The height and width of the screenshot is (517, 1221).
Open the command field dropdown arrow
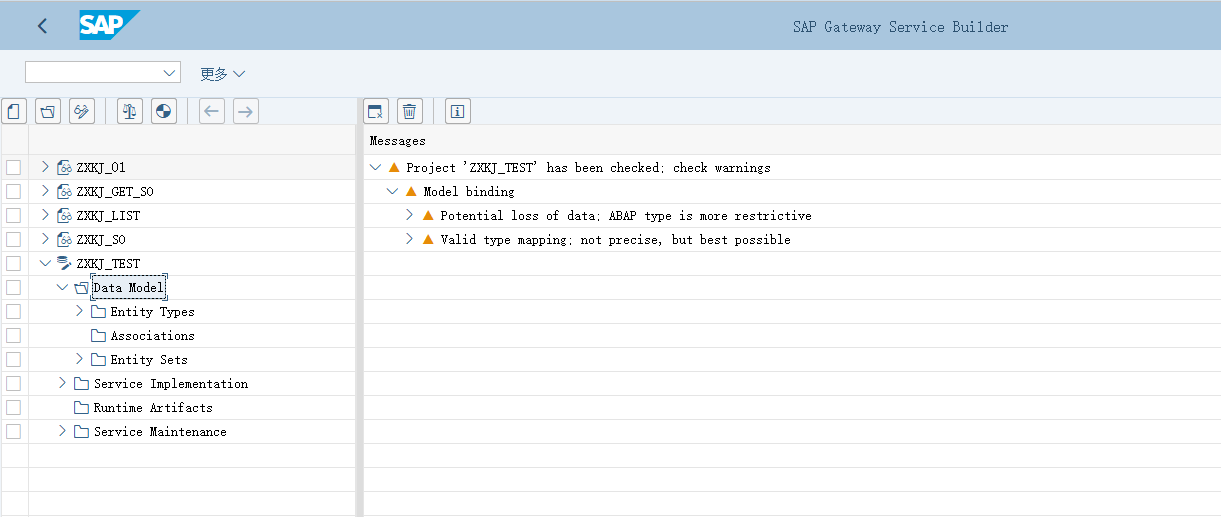[x=169, y=73]
